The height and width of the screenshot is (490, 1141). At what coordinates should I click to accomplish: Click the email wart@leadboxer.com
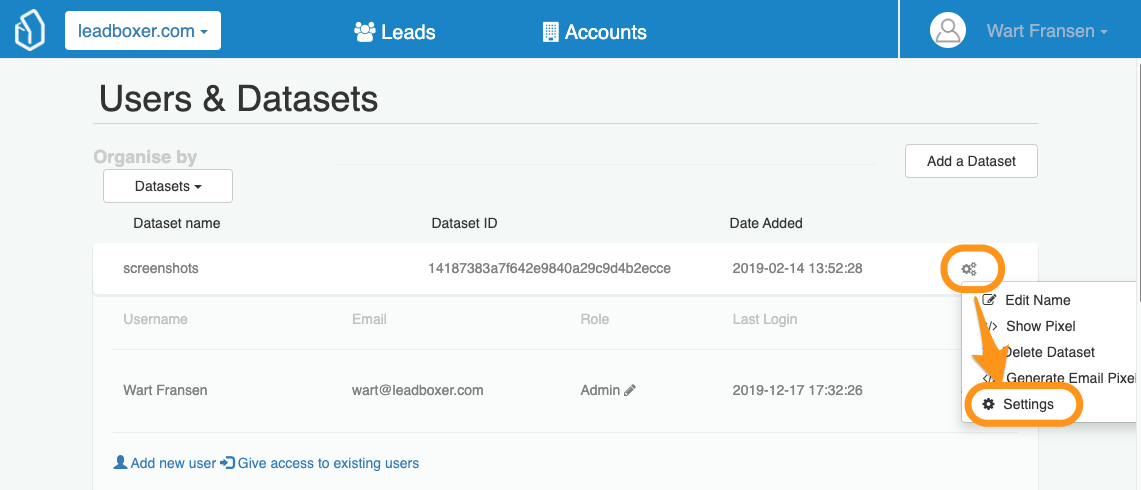[418, 390]
